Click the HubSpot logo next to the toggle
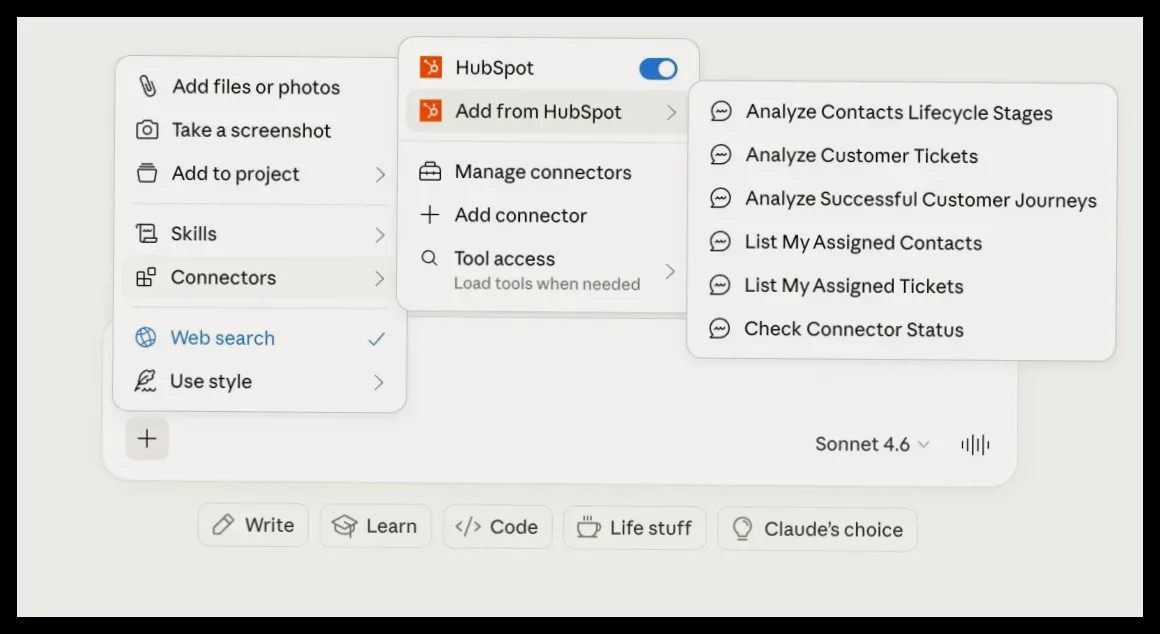 click(431, 67)
